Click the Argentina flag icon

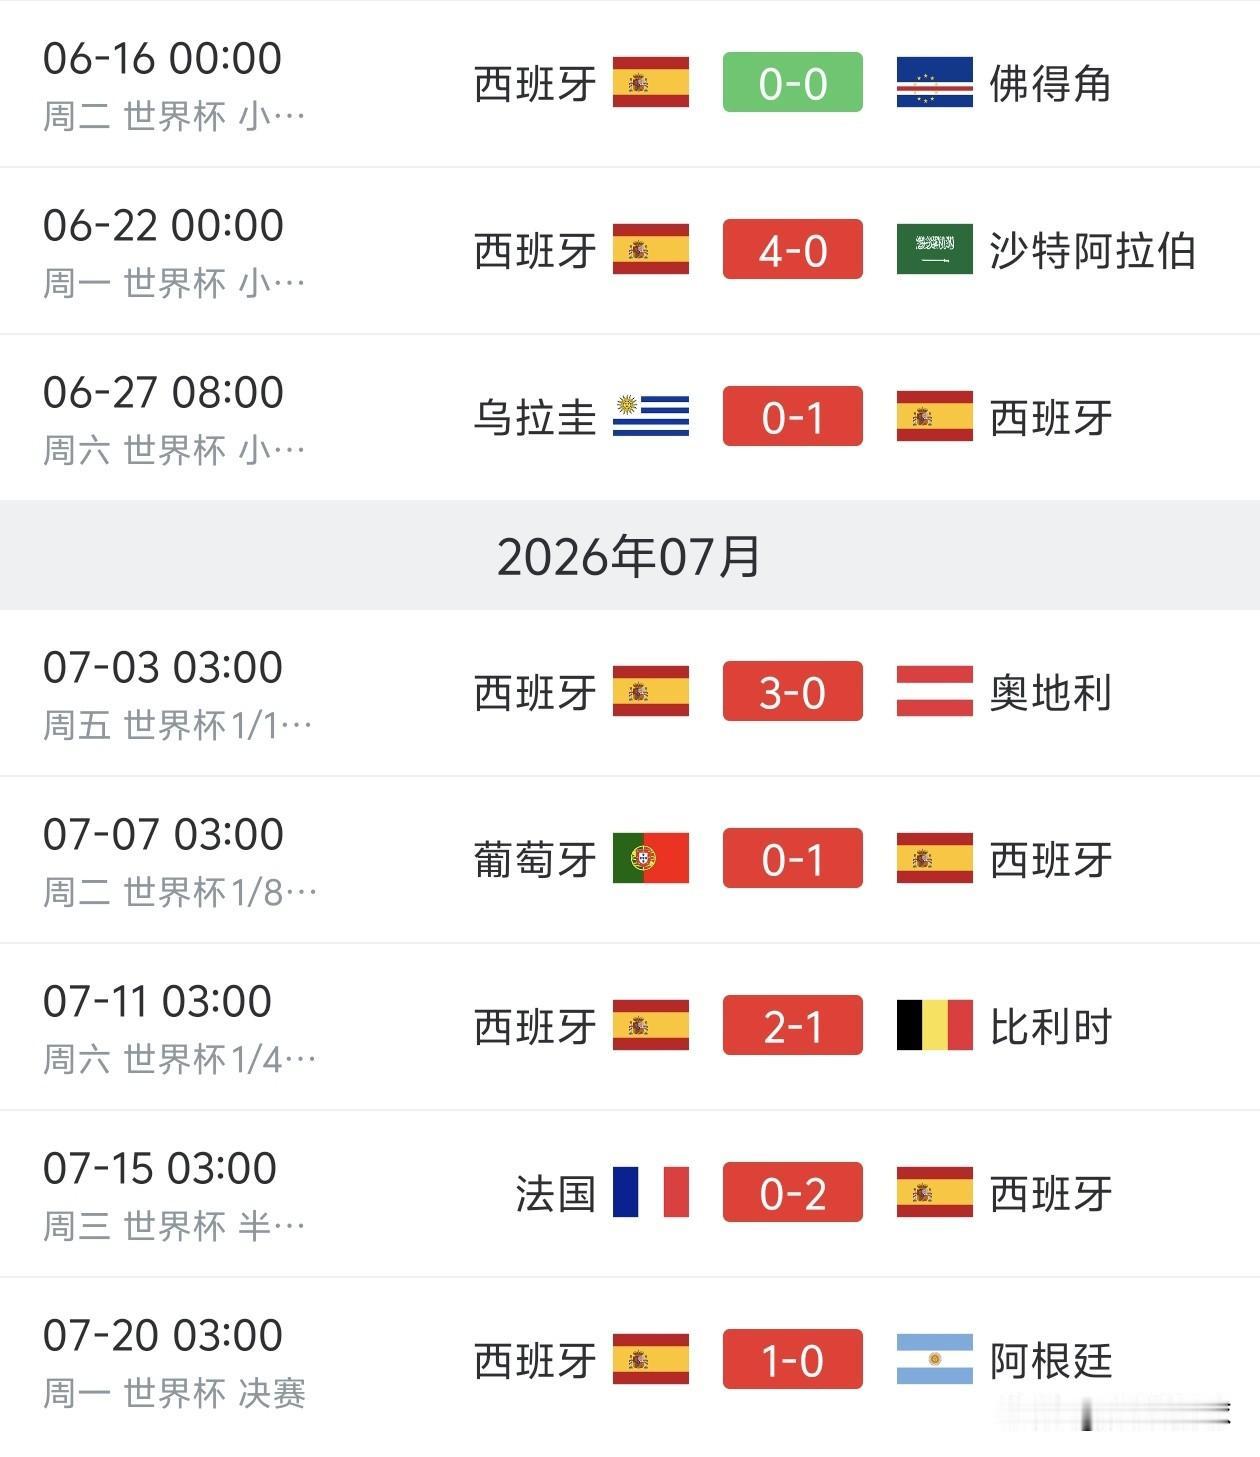pyautogui.click(x=934, y=1360)
